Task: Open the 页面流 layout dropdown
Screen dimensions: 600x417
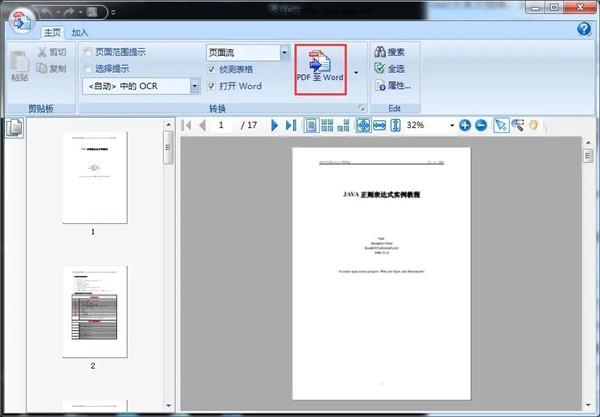Action: 284,52
